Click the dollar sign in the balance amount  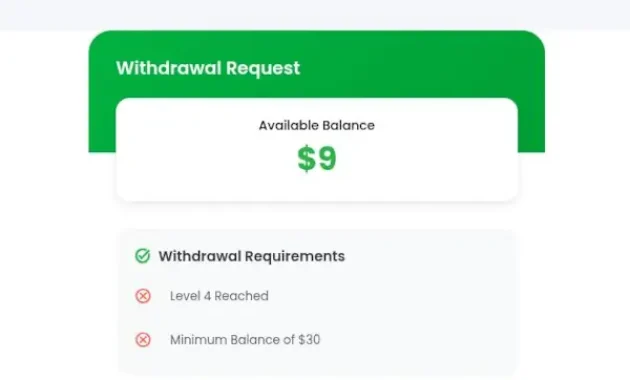click(307, 159)
